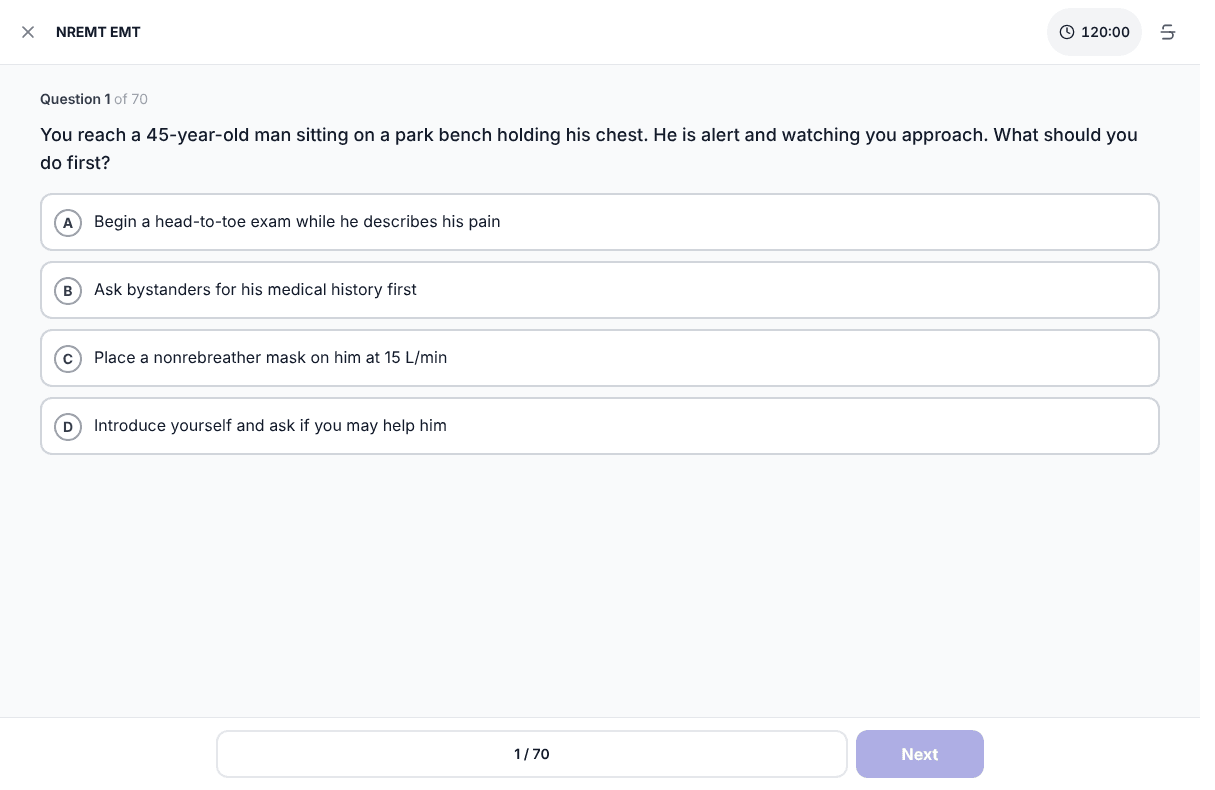Select the circled letter D option marker

point(68,427)
